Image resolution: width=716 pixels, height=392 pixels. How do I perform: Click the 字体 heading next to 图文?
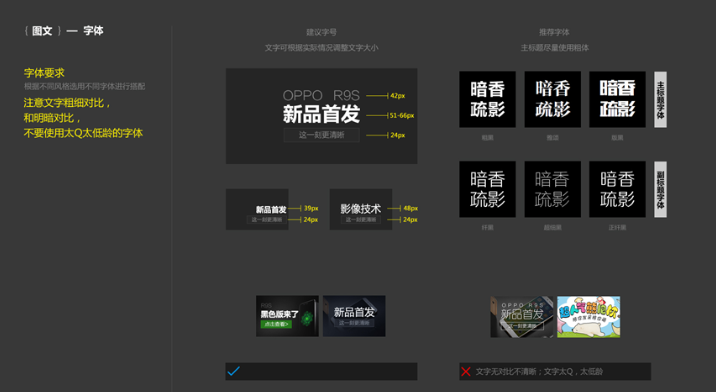coord(93,31)
